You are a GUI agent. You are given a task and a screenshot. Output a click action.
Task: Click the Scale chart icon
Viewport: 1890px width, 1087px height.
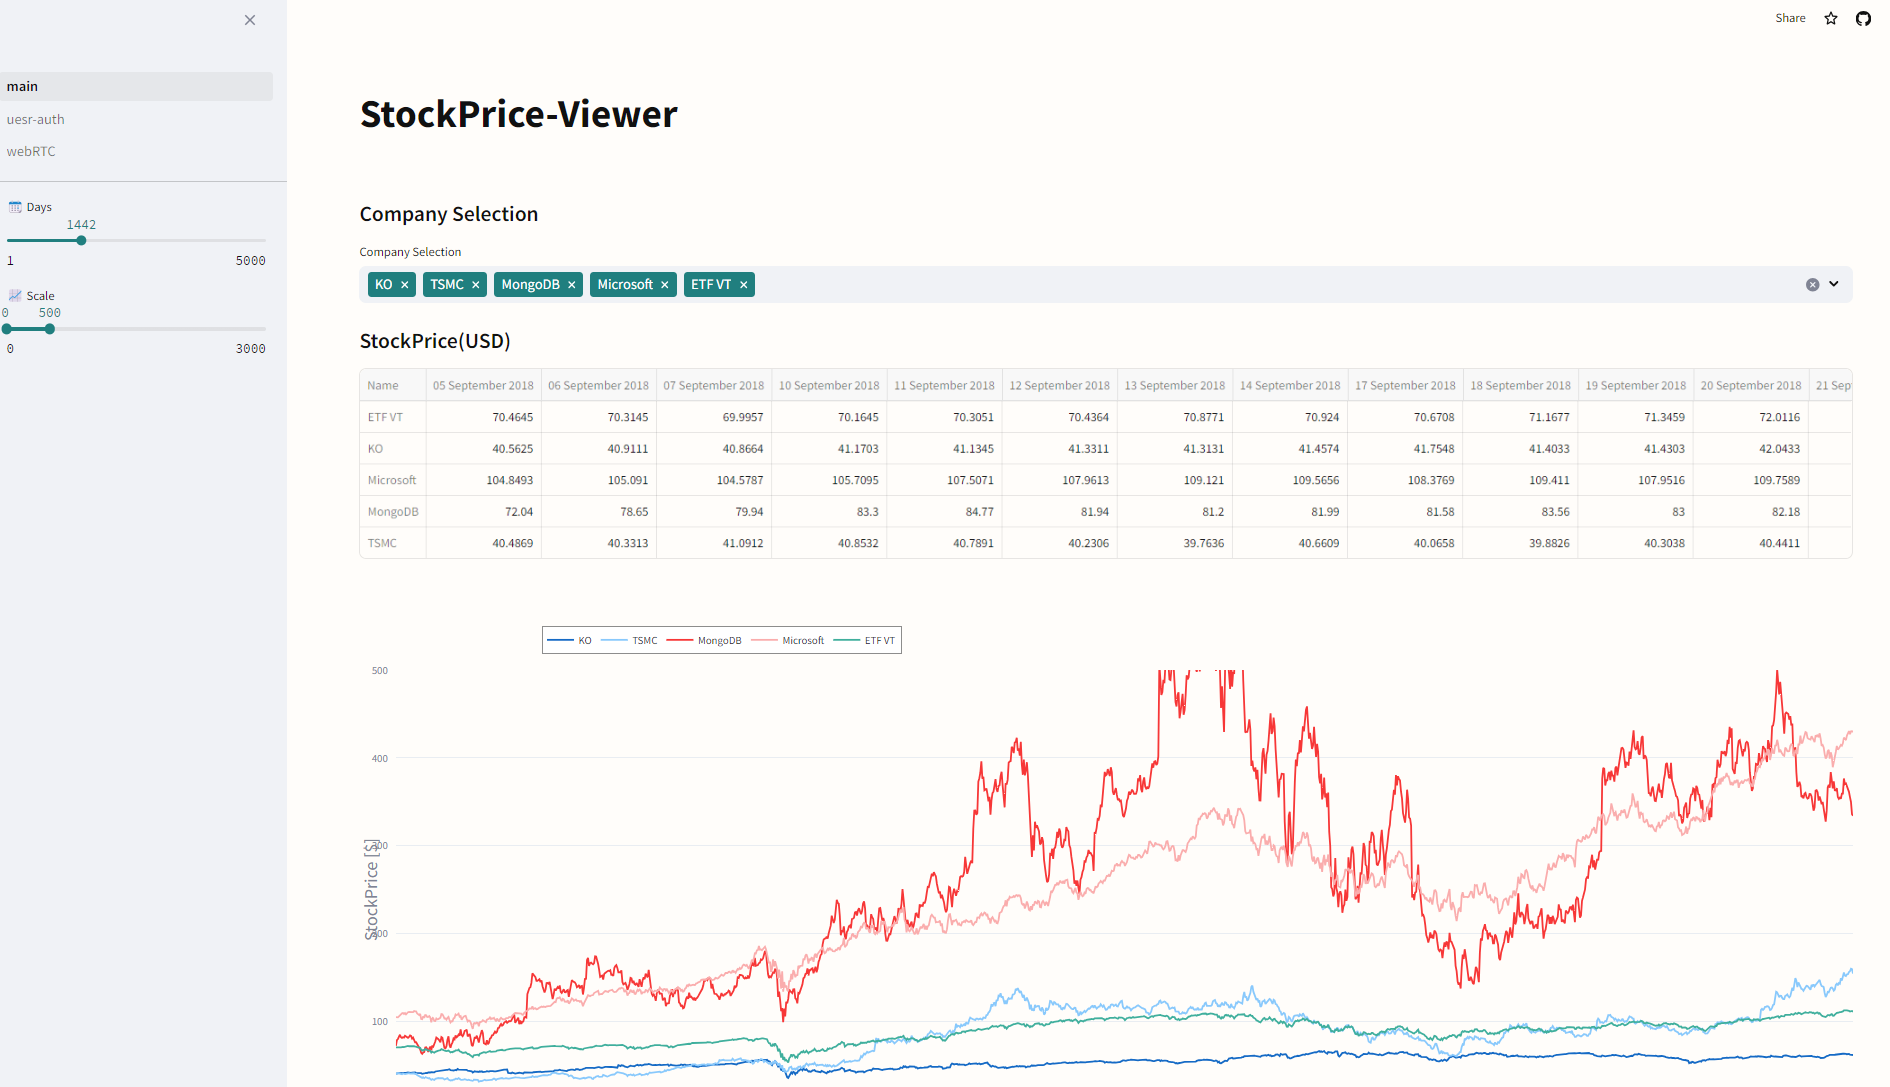(15, 295)
